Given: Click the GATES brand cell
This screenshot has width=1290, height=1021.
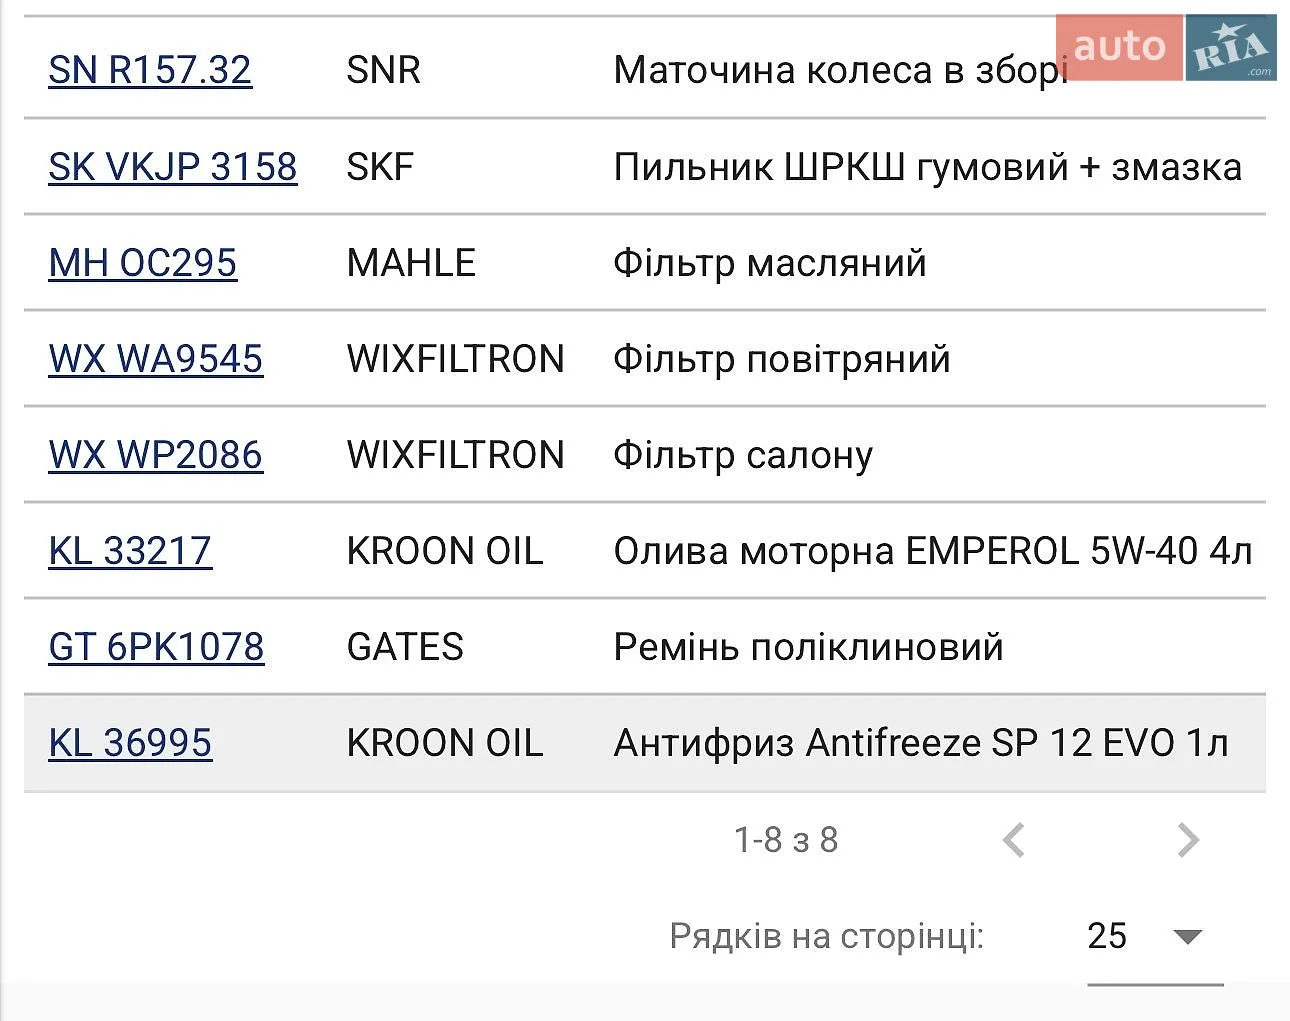Looking at the screenshot, I should coord(405,647).
